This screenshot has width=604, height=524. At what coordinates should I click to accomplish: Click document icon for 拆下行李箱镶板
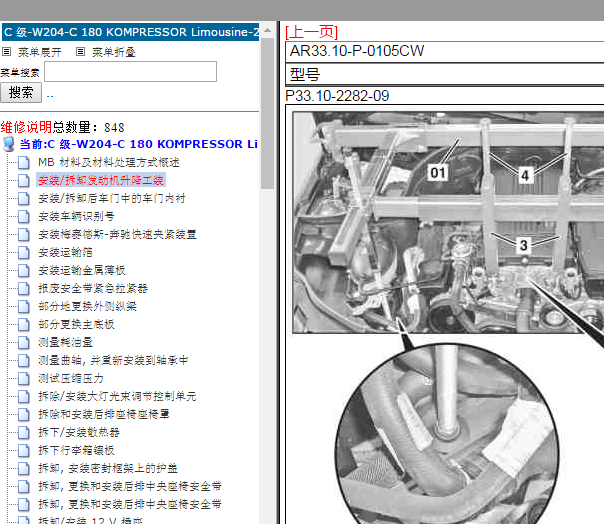[23, 450]
